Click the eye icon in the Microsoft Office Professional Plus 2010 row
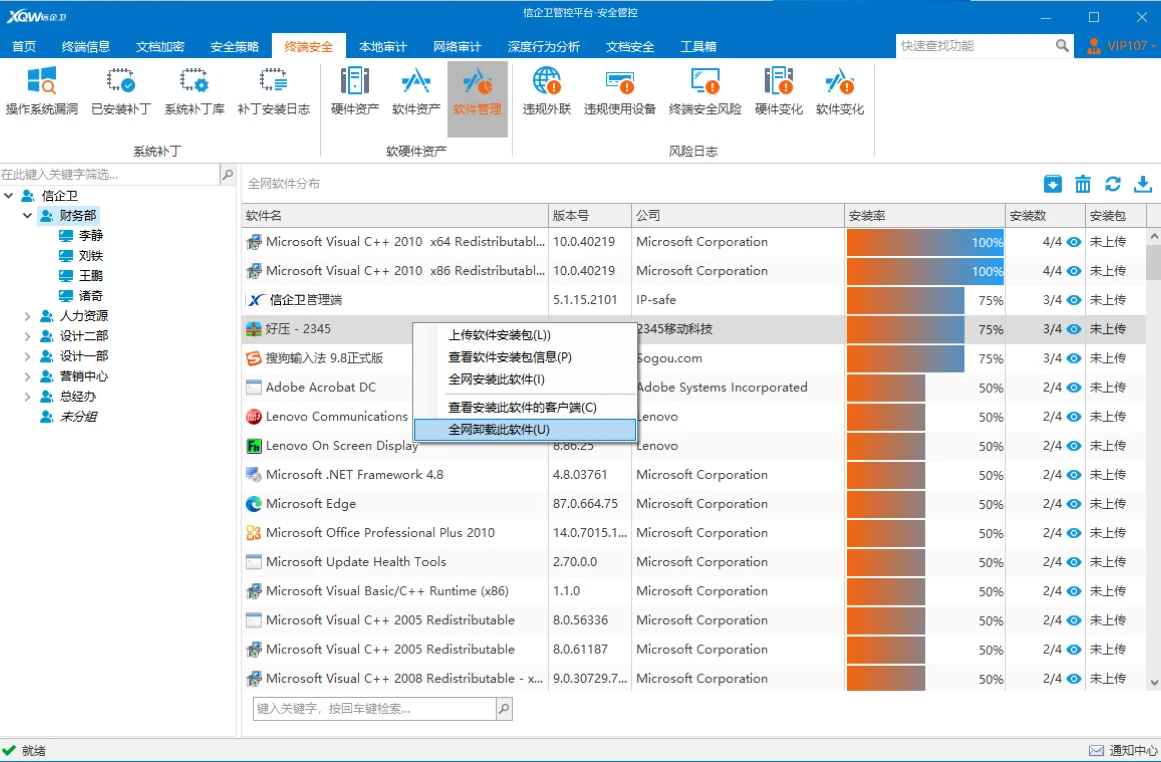This screenshot has width=1161, height=762. 1074,532
